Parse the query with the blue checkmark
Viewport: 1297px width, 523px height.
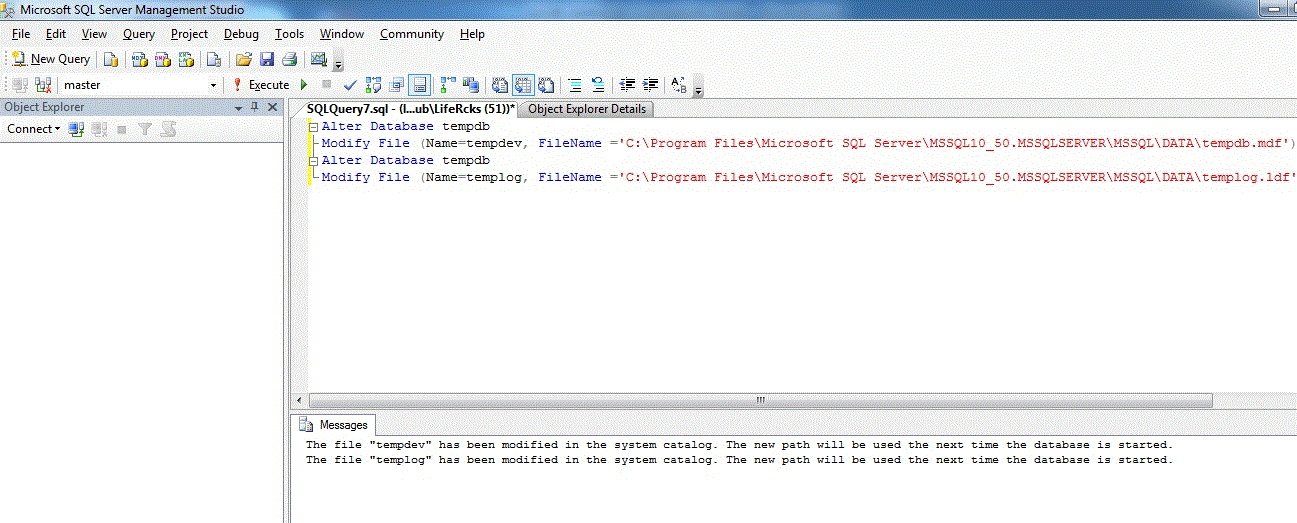click(350, 85)
